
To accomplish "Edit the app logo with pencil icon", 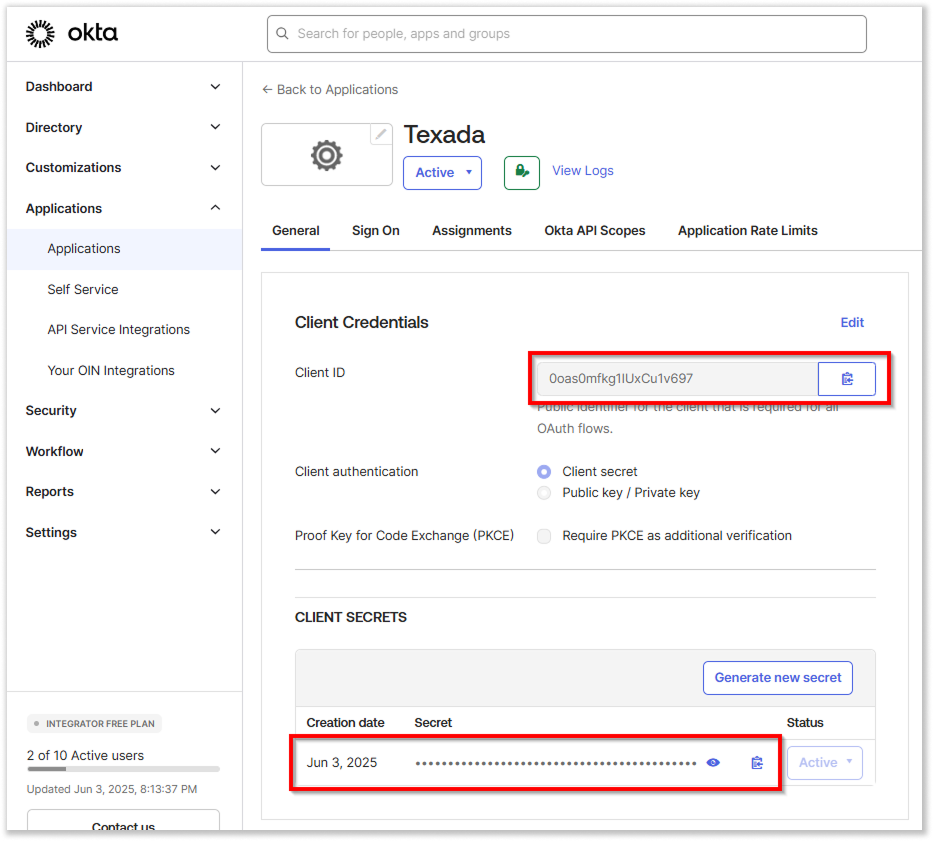I will tap(381, 134).
